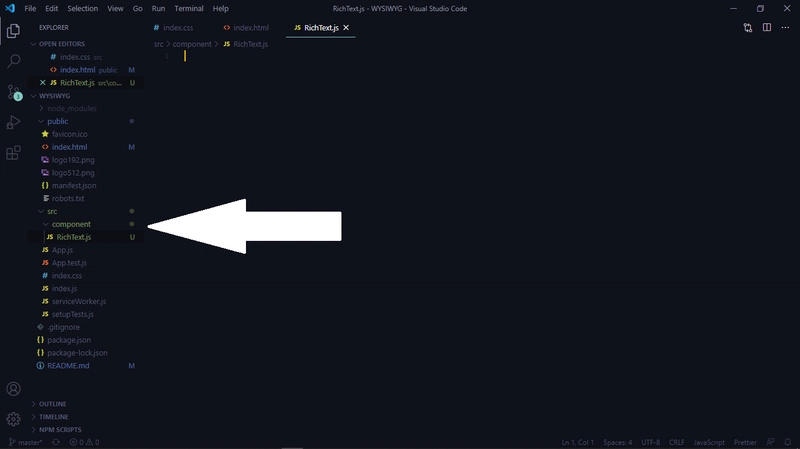This screenshot has width=800, height=449.
Task: Open logo512.png in explorer
Action: click(73, 173)
